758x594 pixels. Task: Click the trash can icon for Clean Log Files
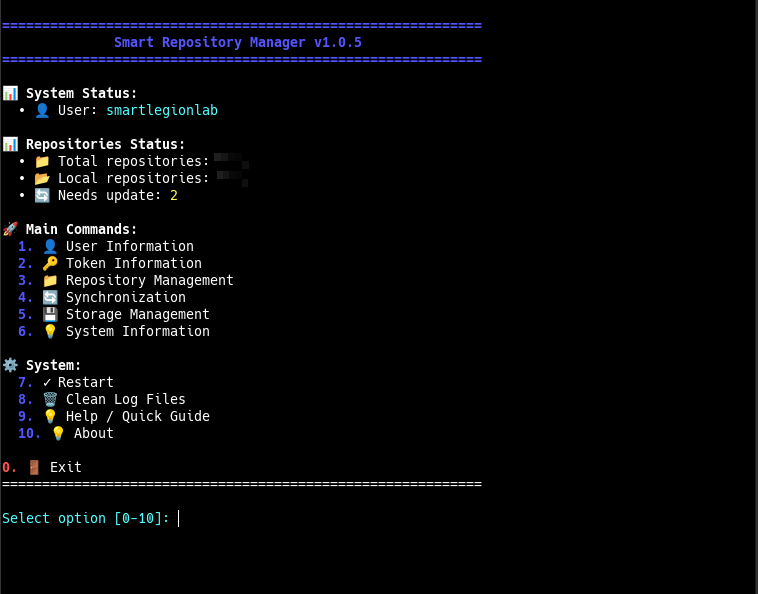coord(50,399)
